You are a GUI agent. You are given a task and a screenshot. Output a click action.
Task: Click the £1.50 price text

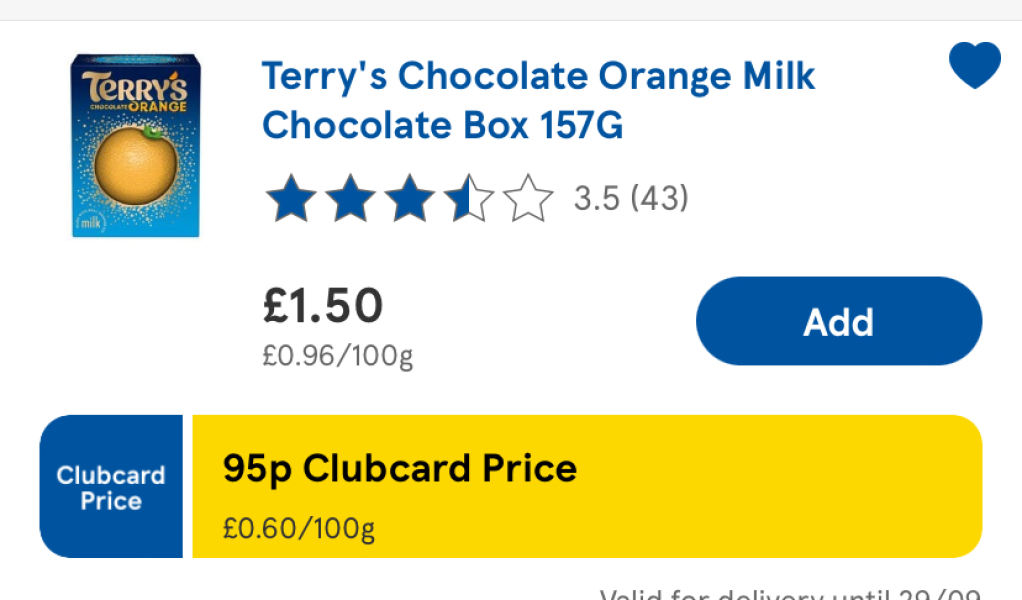pos(323,306)
